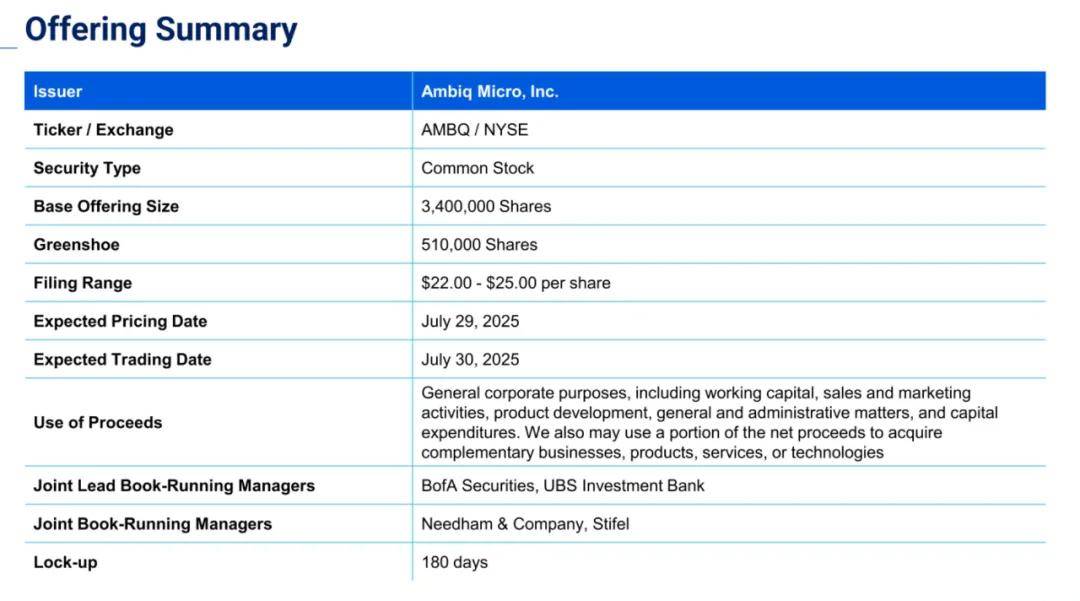
Task: Click the Ambiq Micro, Inc. header cell
Action: coord(729,91)
